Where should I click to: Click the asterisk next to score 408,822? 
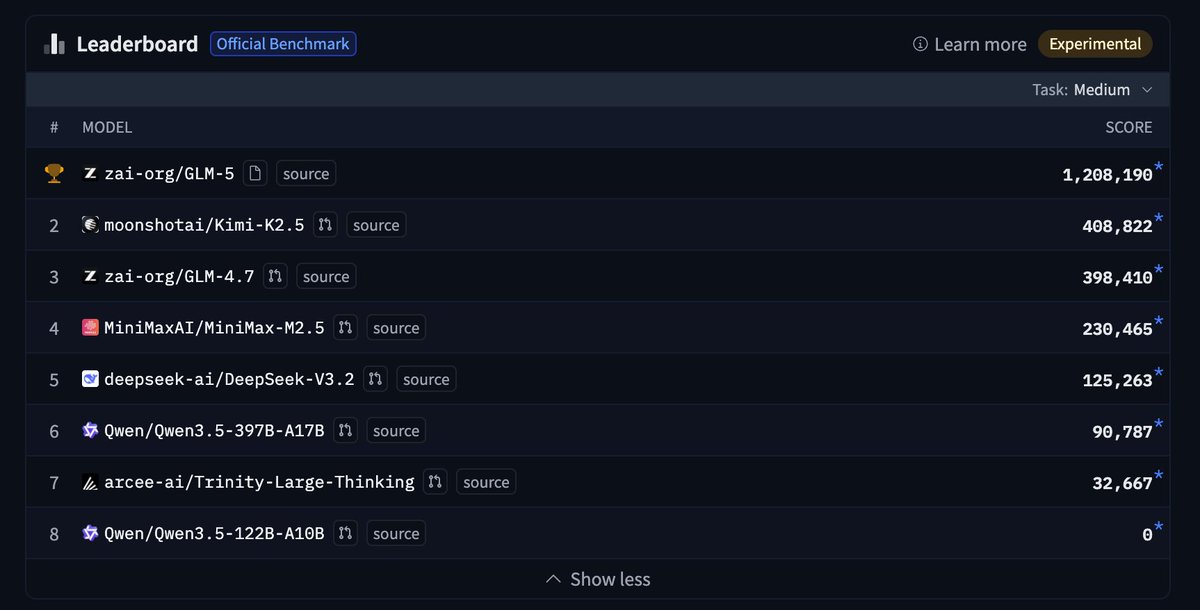point(1159,217)
